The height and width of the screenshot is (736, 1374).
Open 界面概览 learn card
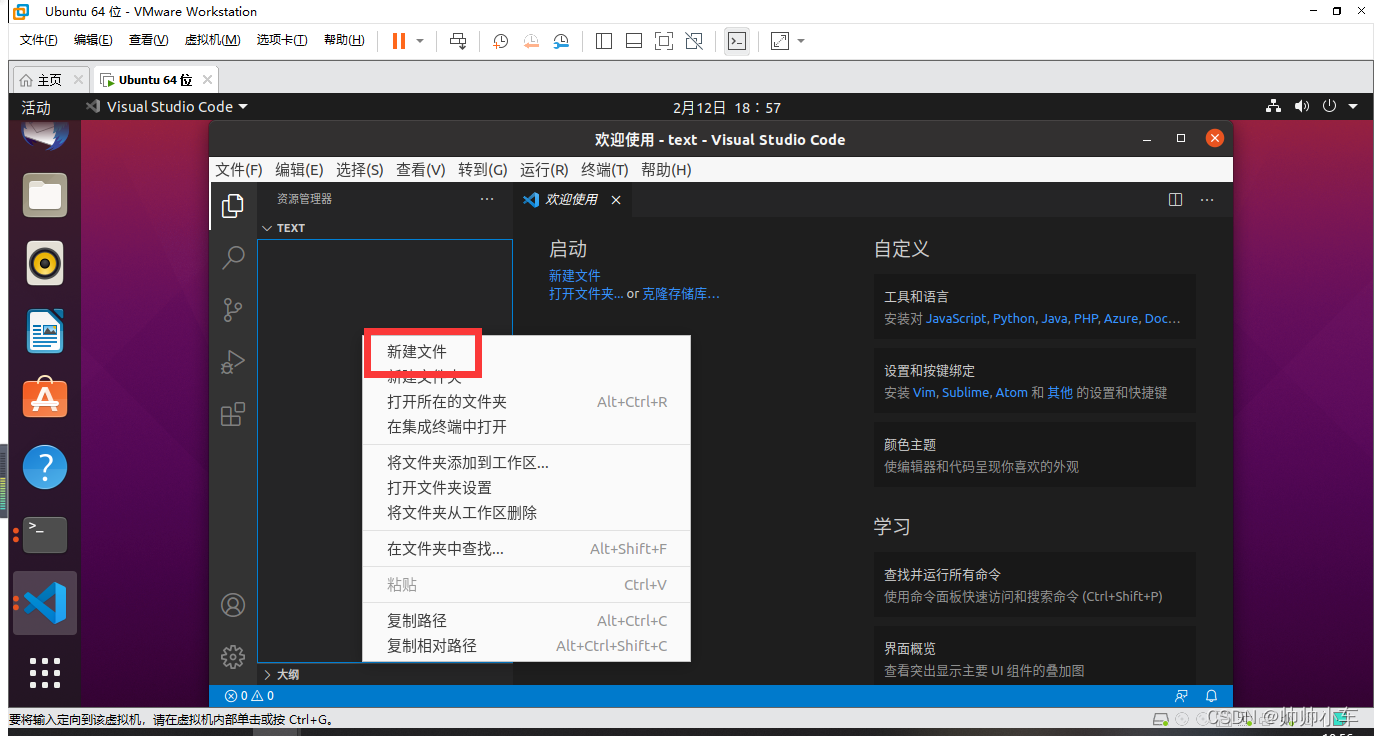(1035, 655)
